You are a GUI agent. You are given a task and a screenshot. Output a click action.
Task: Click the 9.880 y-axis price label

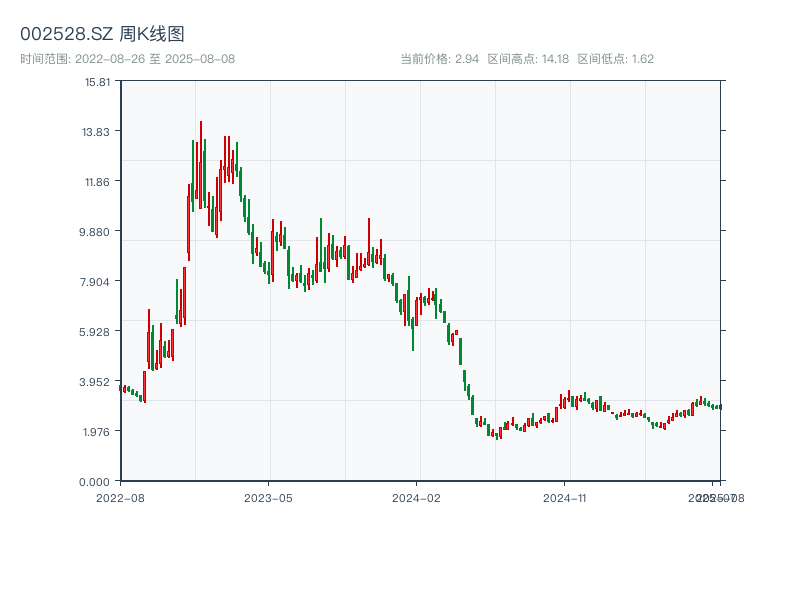pos(97,232)
